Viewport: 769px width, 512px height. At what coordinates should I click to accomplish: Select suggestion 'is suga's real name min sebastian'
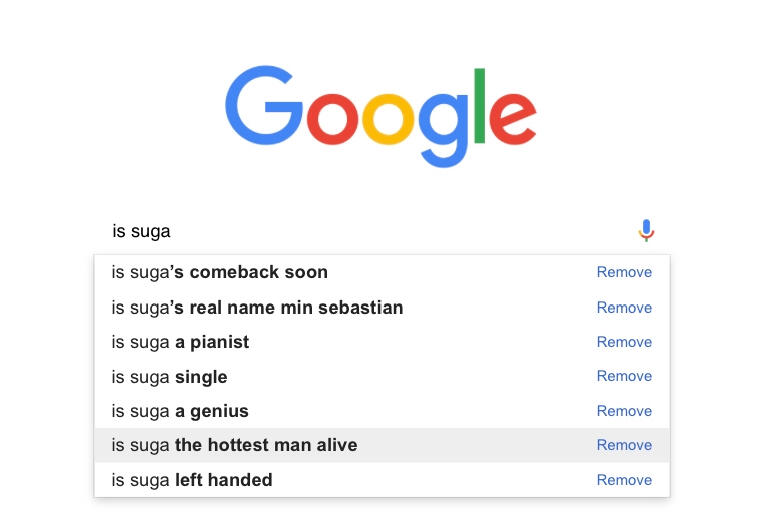257,307
